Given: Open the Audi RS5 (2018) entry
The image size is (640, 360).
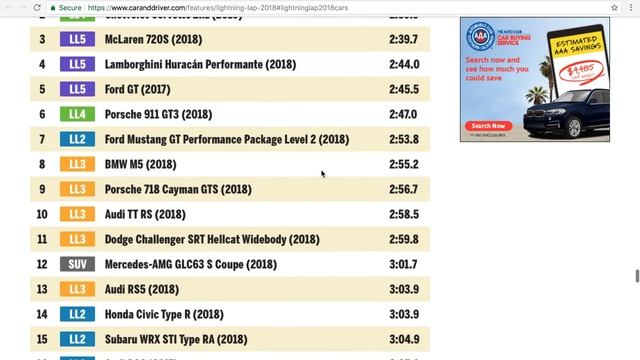Looking at the screenshot, I should pos(142,289).
